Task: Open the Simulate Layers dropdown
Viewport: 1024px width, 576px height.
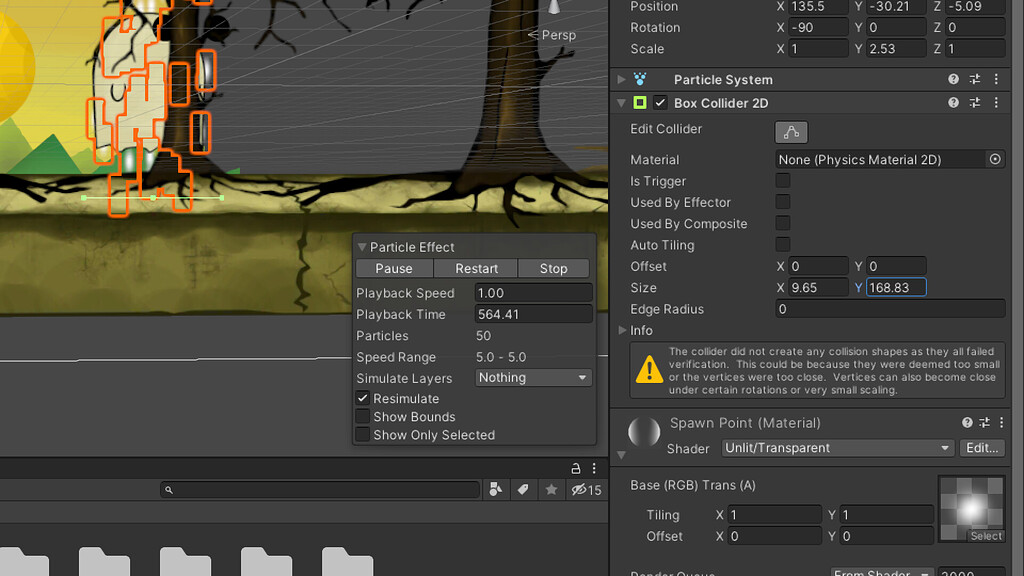Action: 532,378
